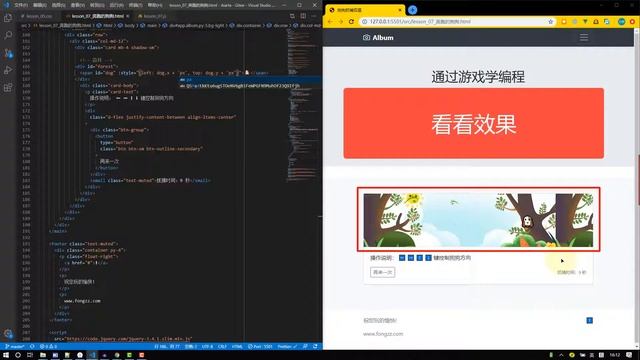Show hidden system tray icons
The width and height of the screenshot is (640, 360).
[x=561, y=355]
